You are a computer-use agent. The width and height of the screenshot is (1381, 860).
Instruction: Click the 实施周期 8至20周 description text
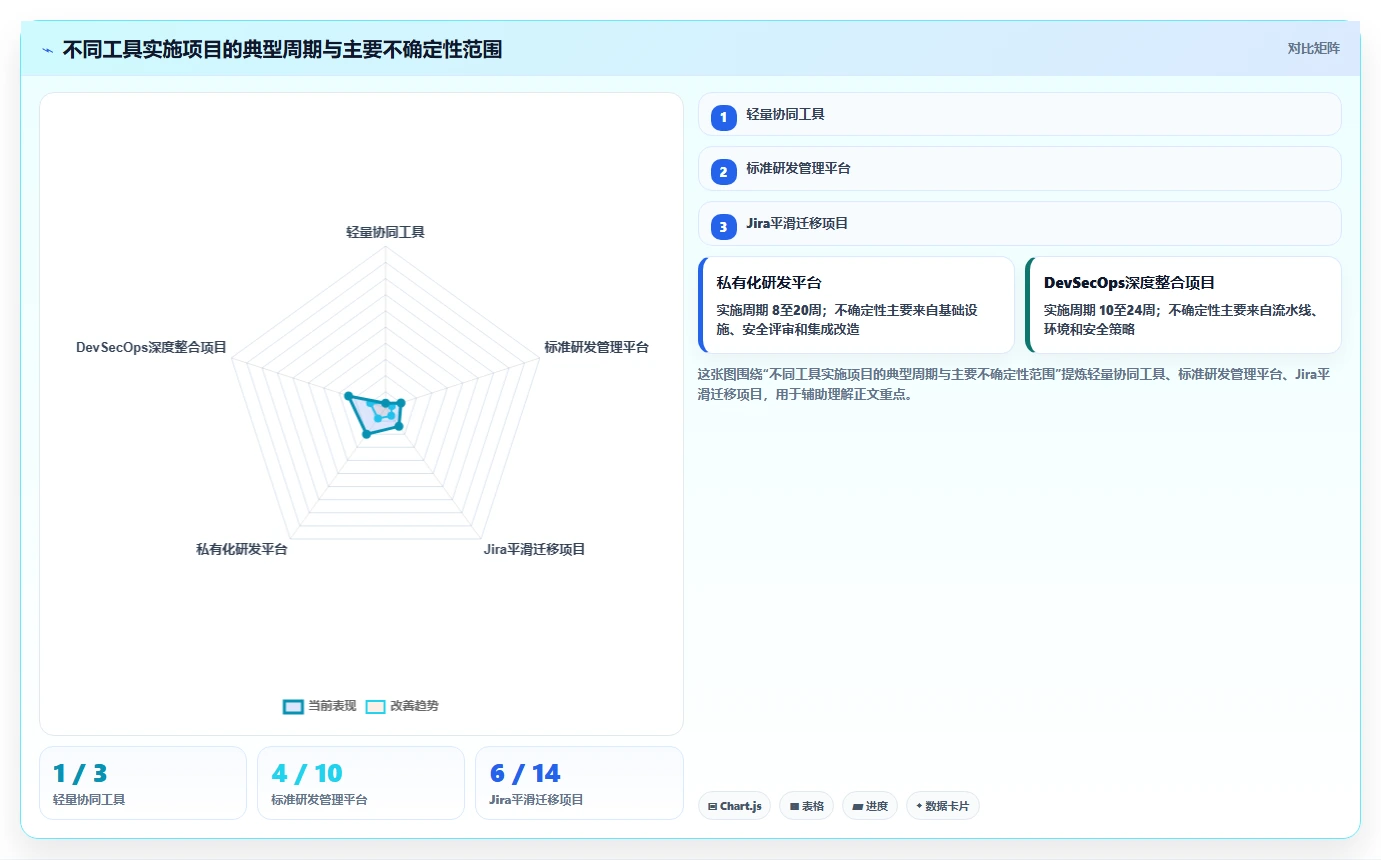(x=847, y=319)
